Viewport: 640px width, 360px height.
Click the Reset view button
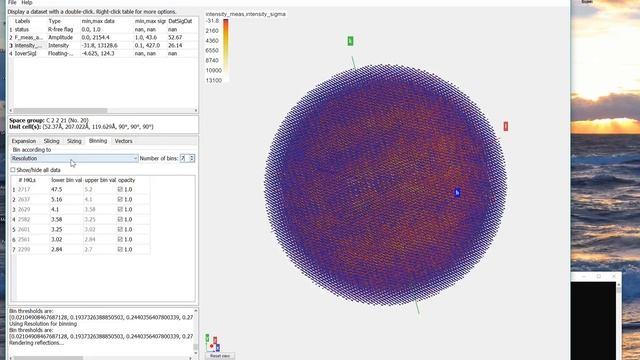coord(220,356)
